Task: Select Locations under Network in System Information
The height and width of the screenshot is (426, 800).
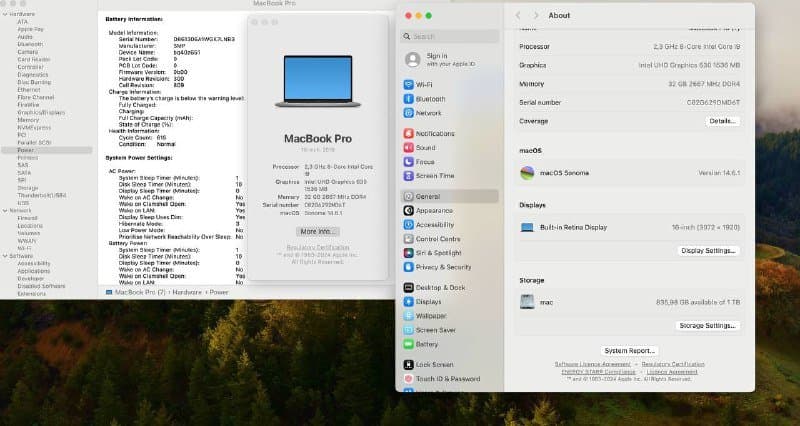Action: coord(30,226)
